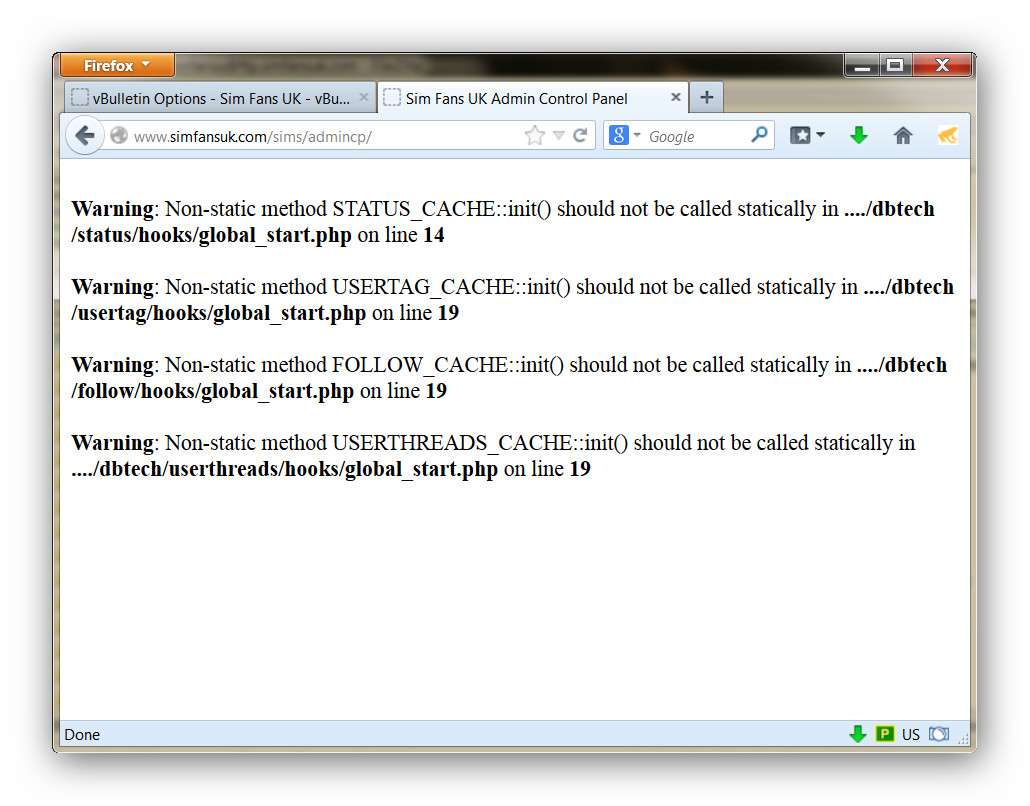Click the Done status text
Image resolution: width=1030 pixels, height=806 pixels.
tap(82, 734)
